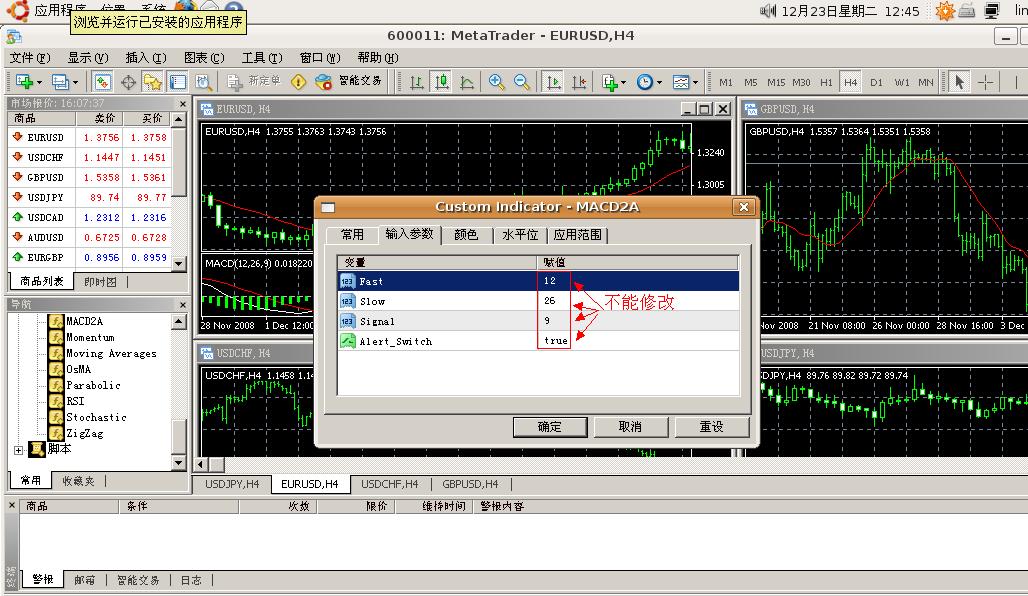Select the vertical line drawing tool
Viewport: 1028px width, 596px height.
(x=1016, y=82)
